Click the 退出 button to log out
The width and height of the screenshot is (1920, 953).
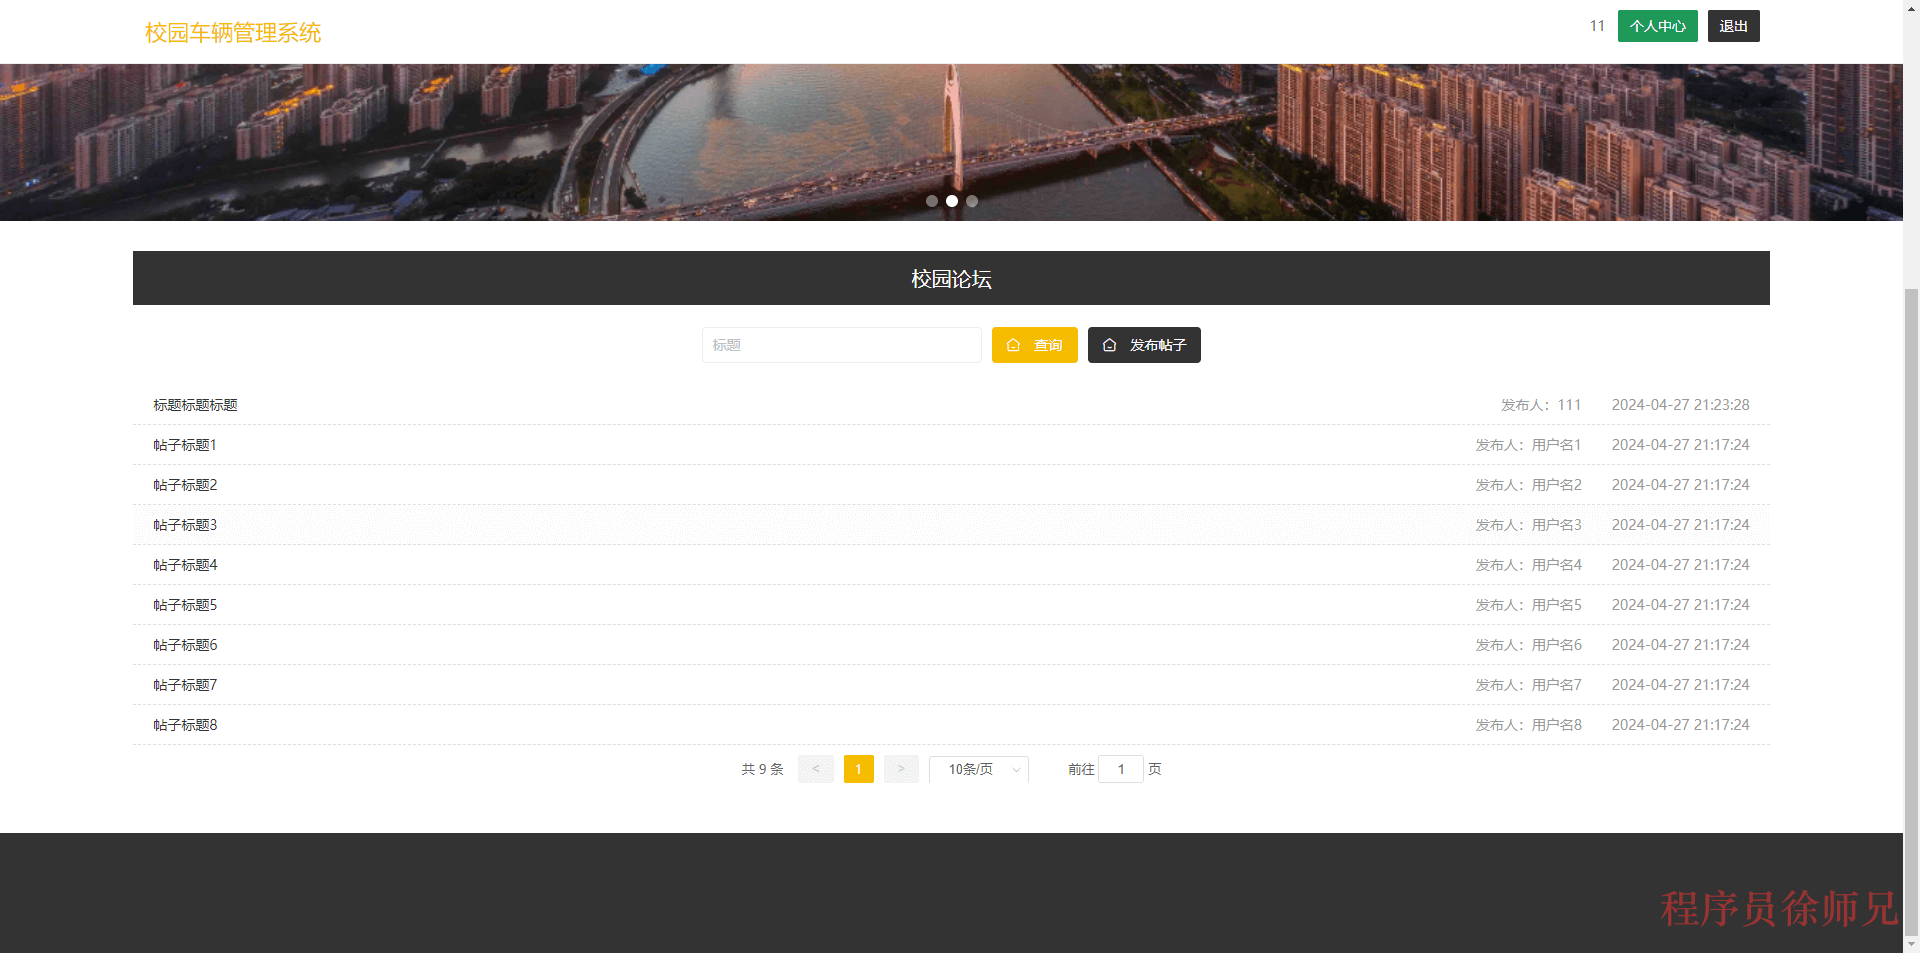[1733, 25]
